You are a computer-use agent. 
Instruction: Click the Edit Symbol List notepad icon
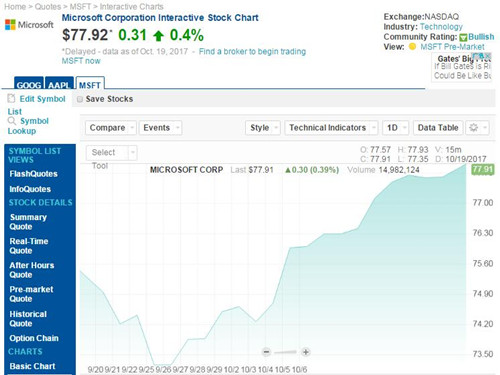point(11,98)
